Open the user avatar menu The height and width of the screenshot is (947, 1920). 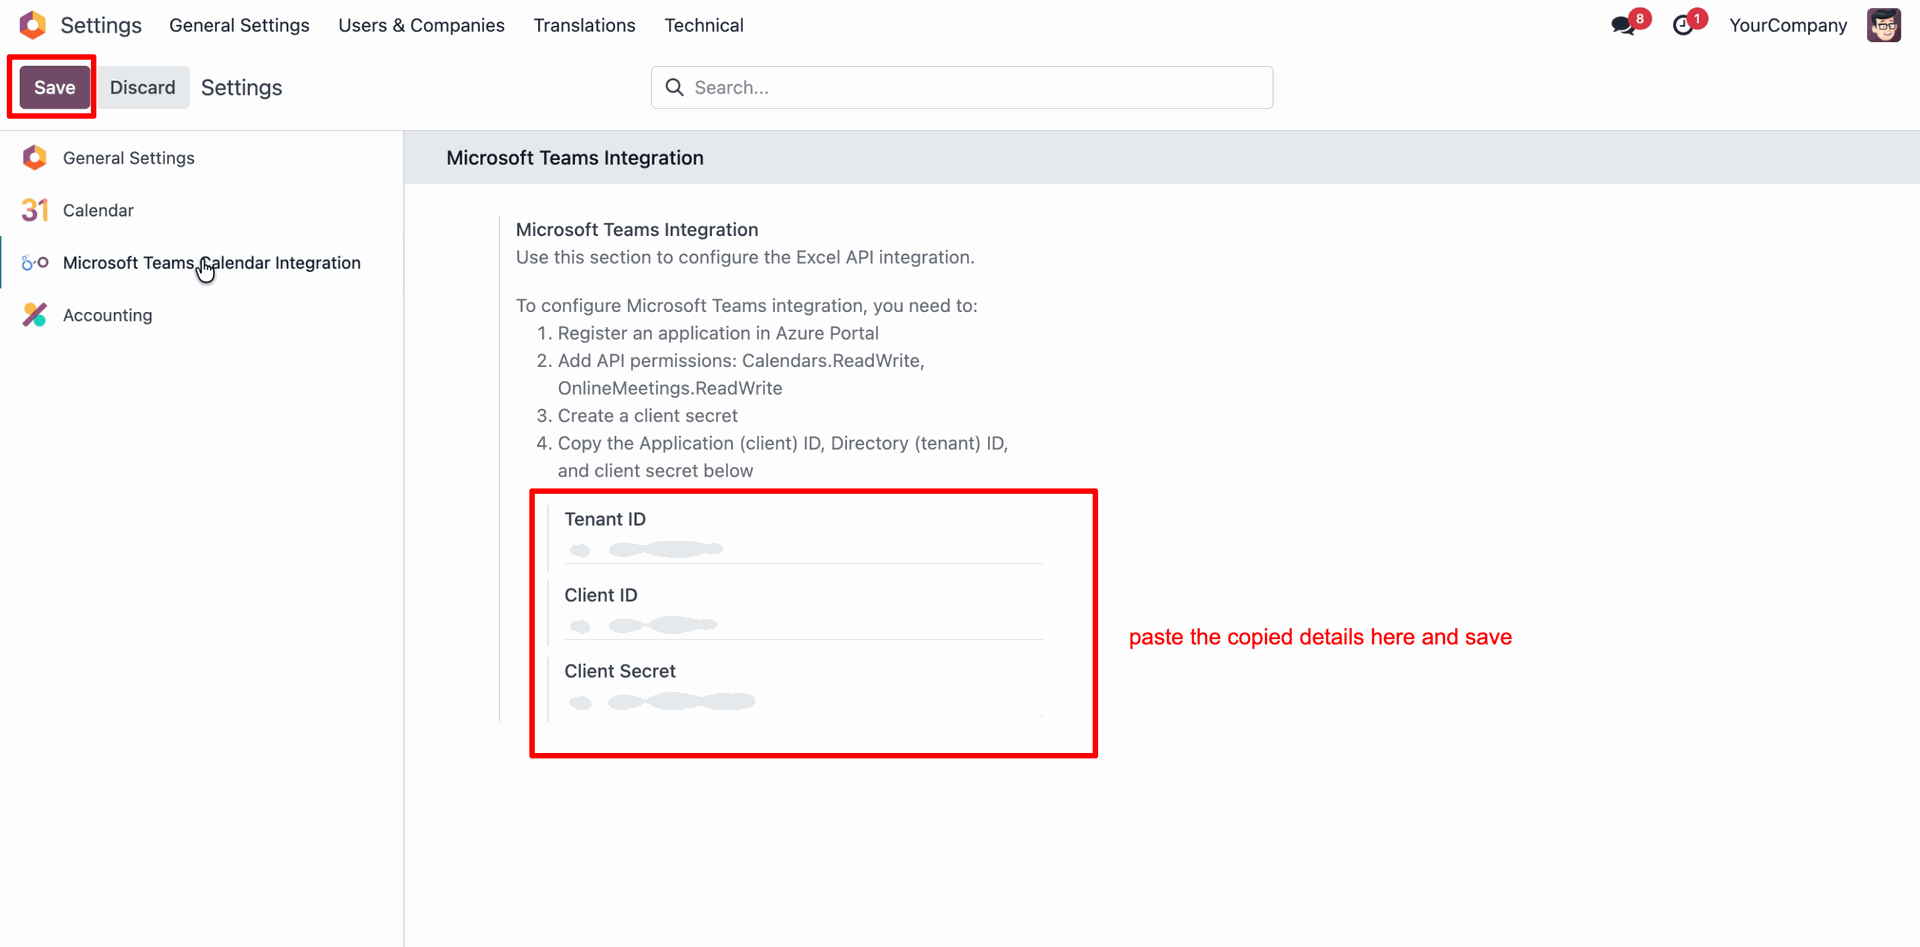[1884, 25]
